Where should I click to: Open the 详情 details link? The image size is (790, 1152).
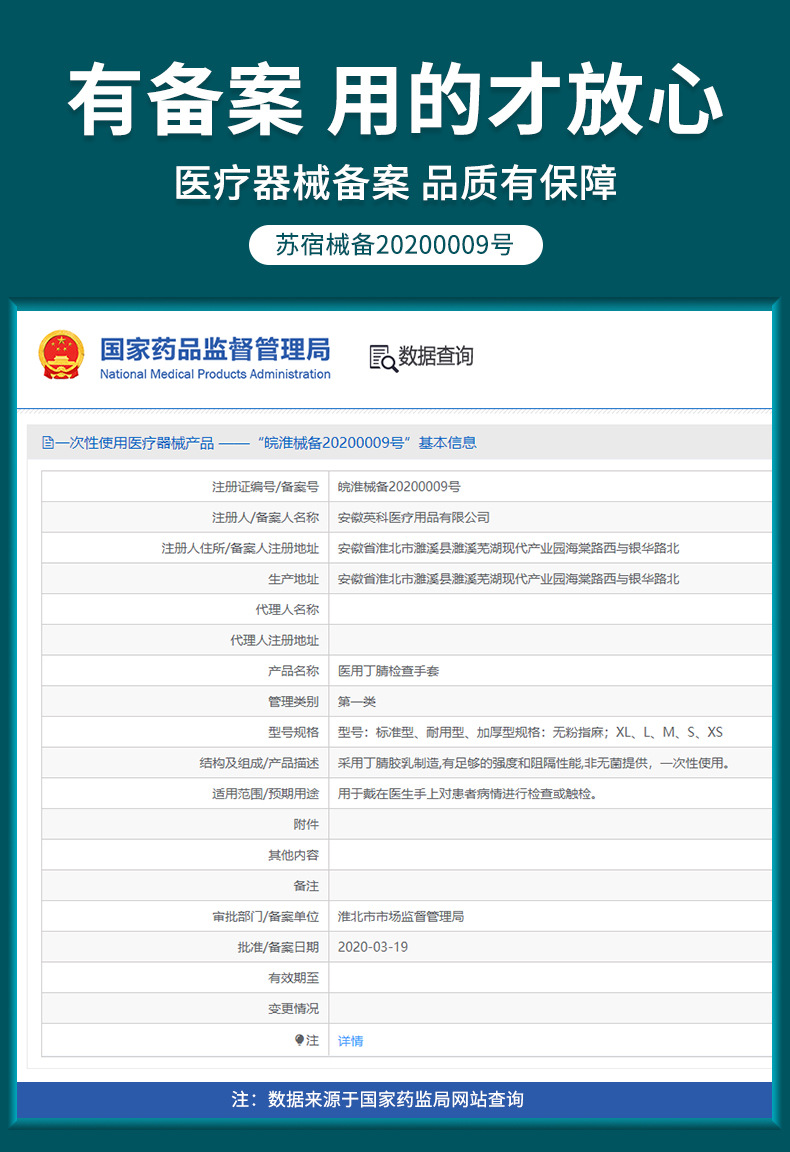[x=351, y=1041]
